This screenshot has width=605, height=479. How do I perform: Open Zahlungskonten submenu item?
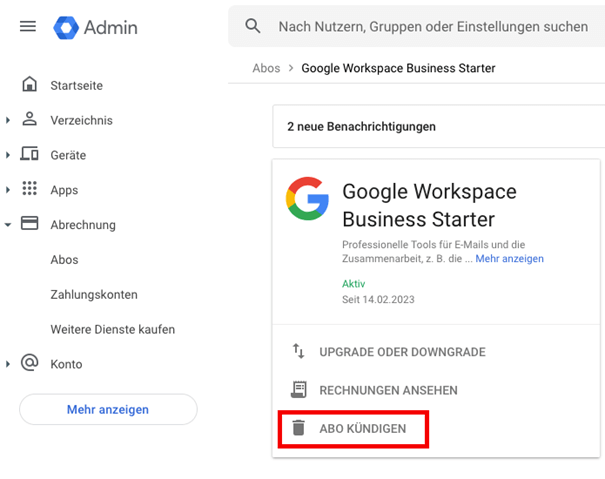(94, 295)
